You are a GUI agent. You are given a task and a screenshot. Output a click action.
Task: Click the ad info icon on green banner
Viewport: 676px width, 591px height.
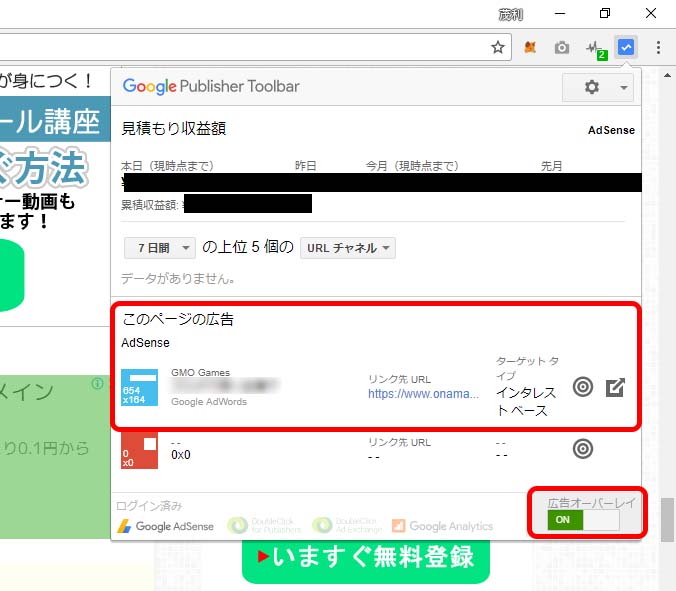(x=97, y=383)
